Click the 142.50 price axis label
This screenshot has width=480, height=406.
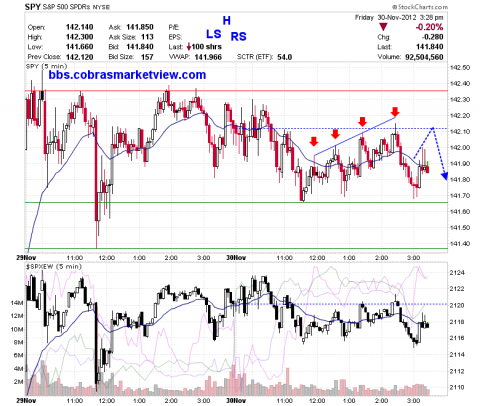[460, 68]
